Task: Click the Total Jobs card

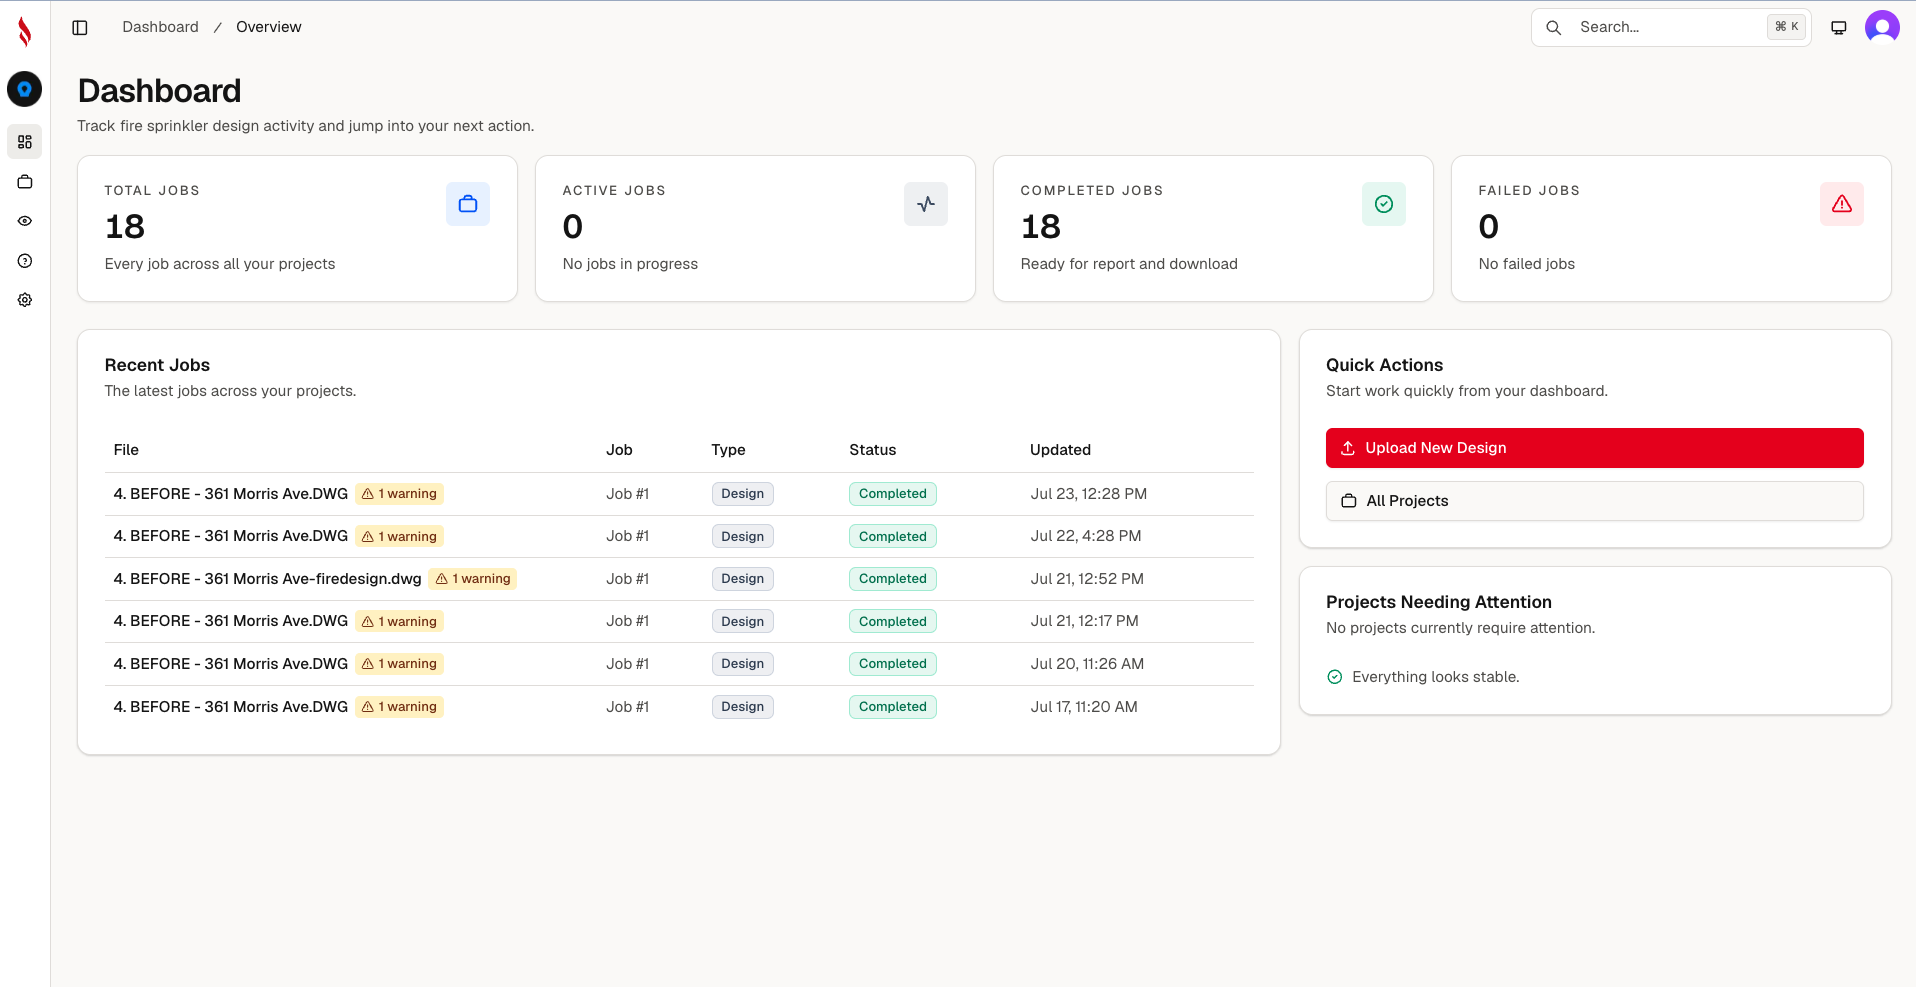Action: 297,228
